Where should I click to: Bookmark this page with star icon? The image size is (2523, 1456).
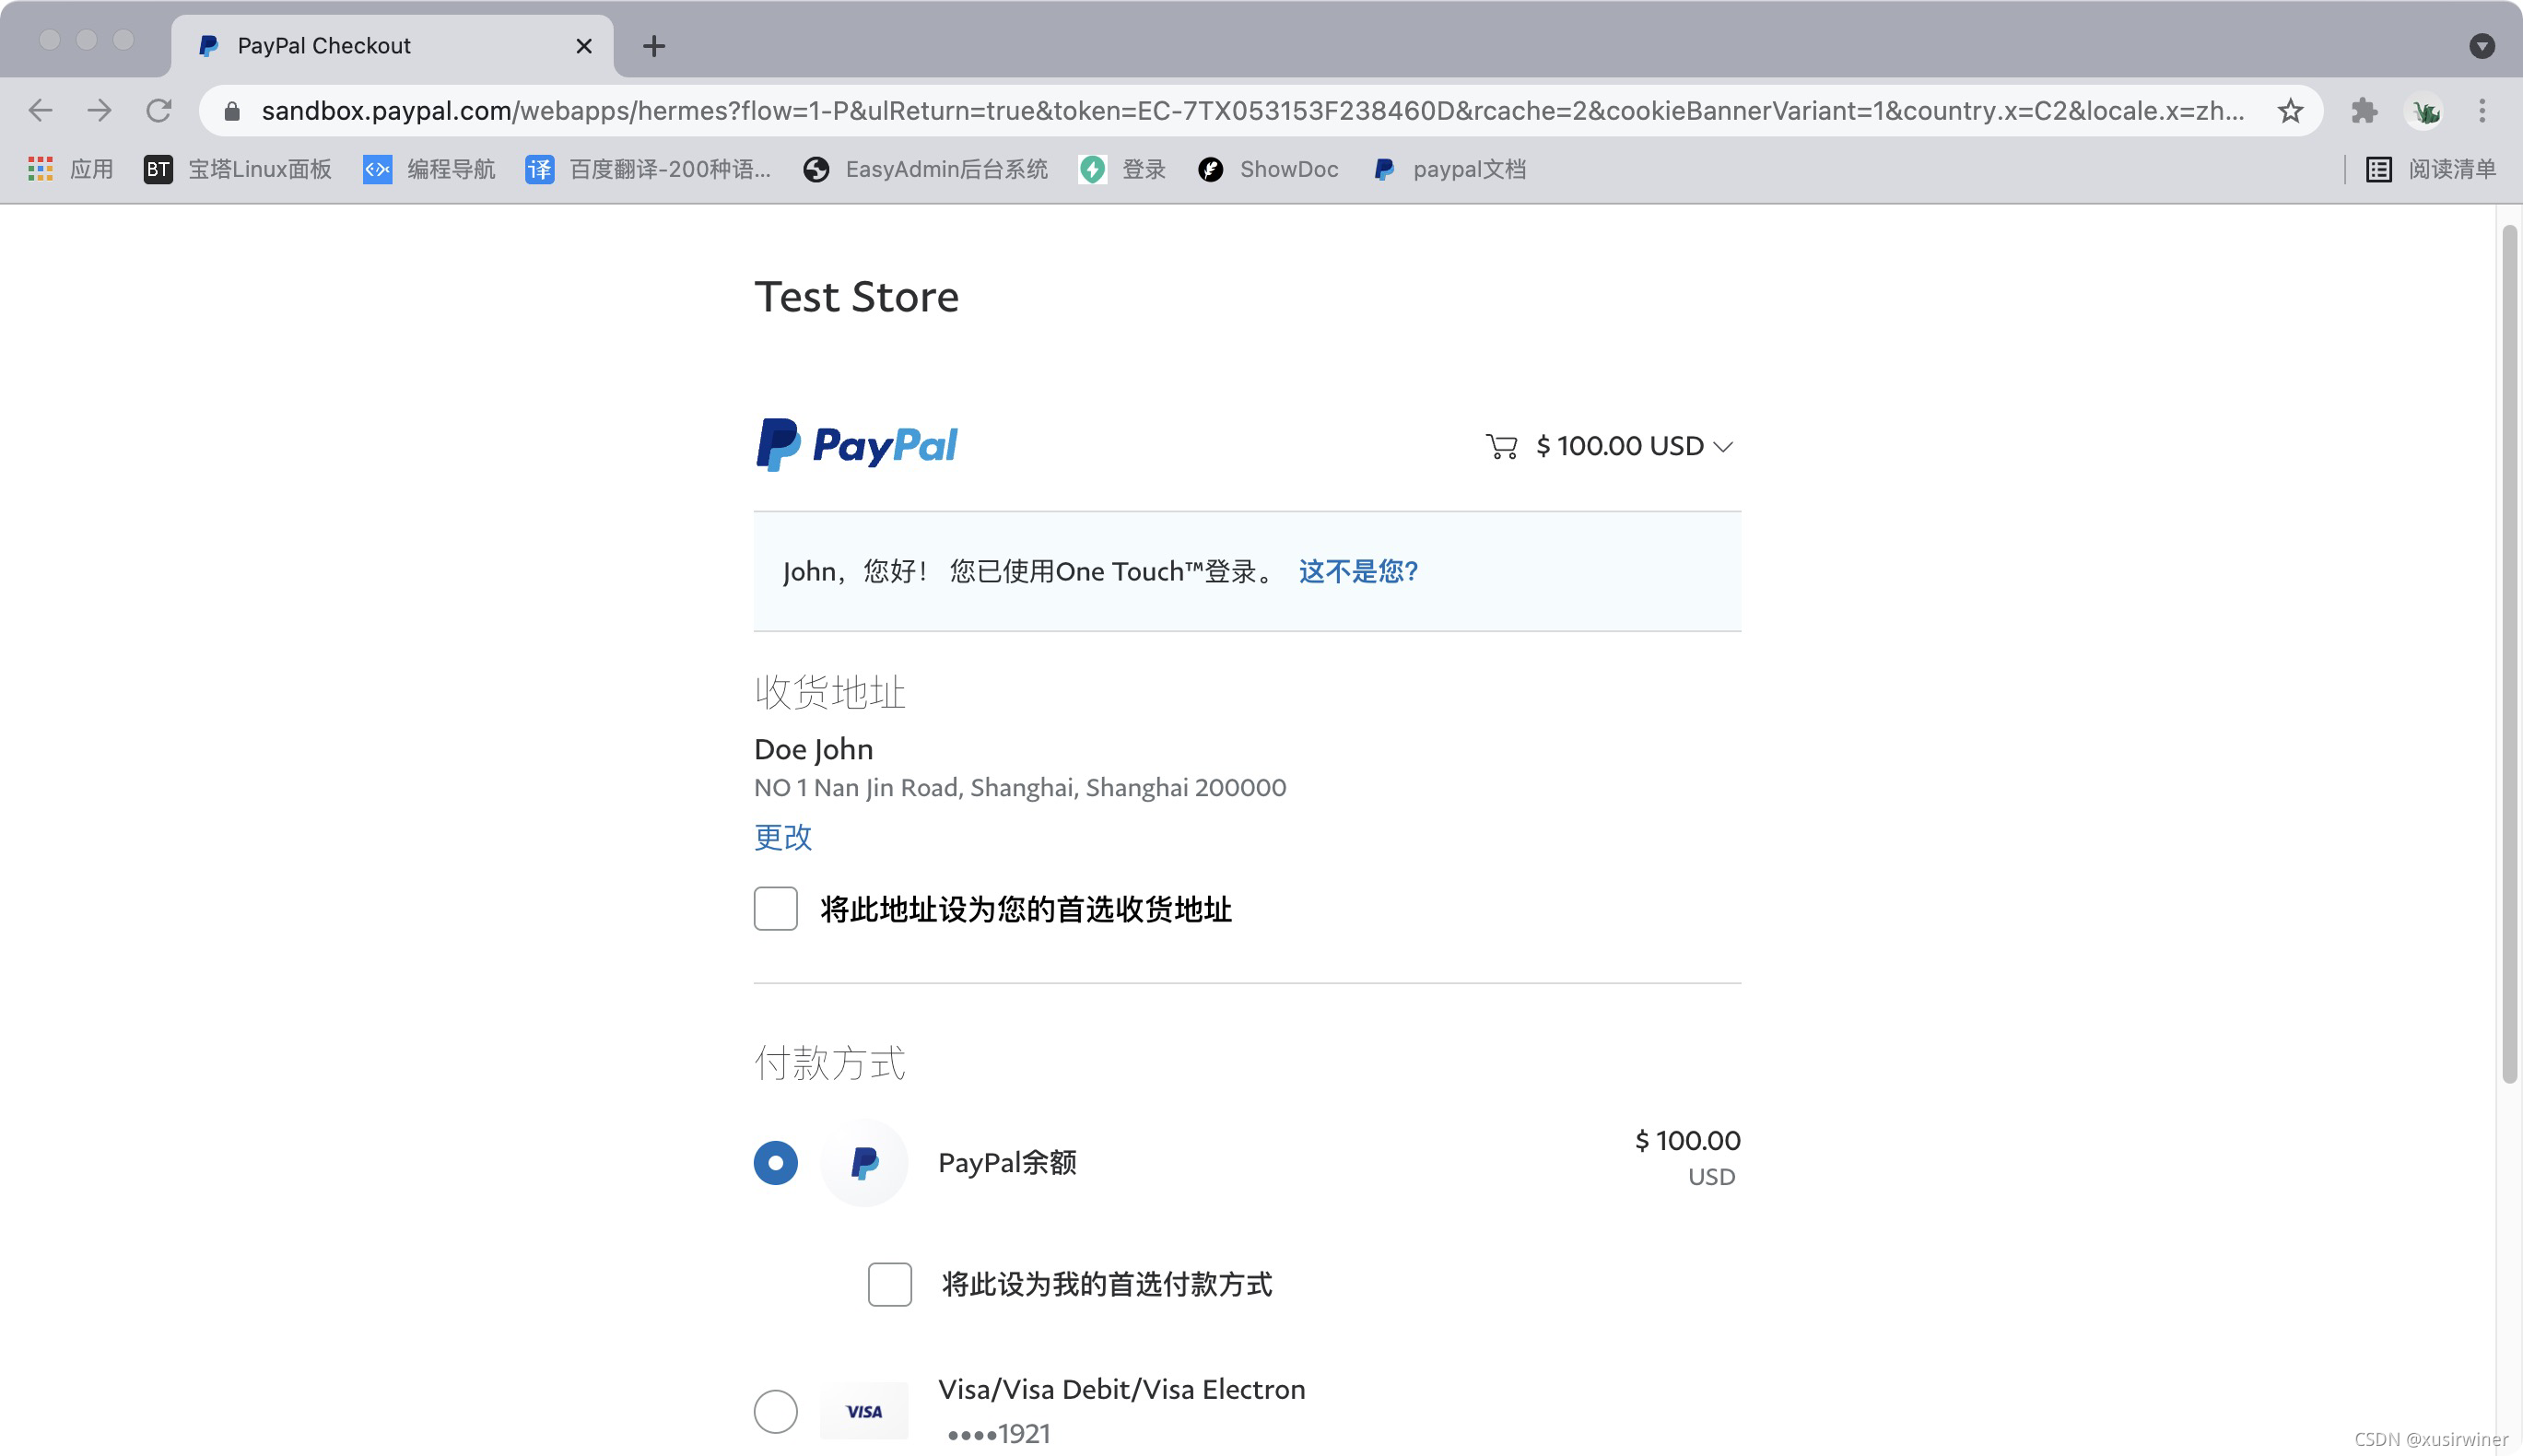(2290, 110)
